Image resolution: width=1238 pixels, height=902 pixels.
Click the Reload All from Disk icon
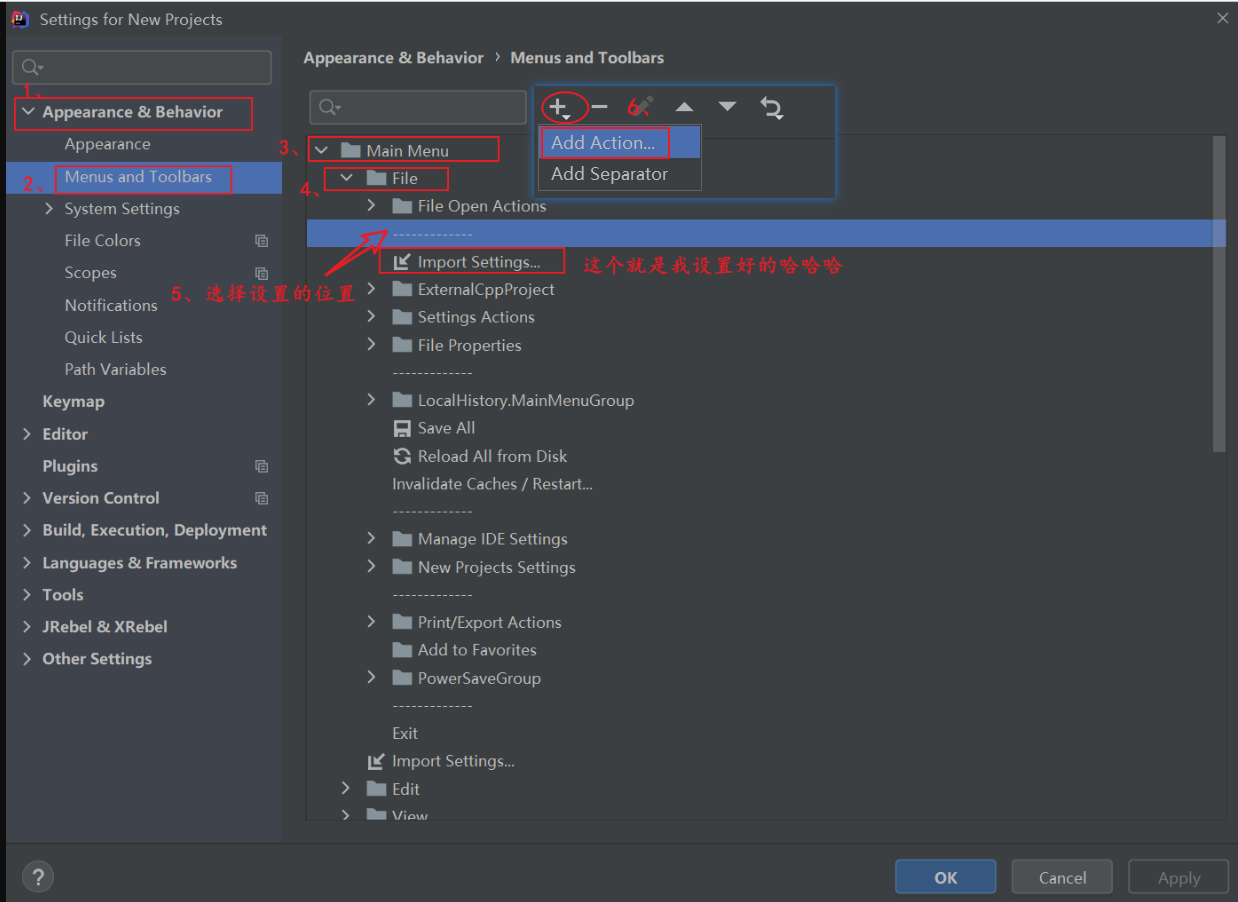[x=402, y=456]
